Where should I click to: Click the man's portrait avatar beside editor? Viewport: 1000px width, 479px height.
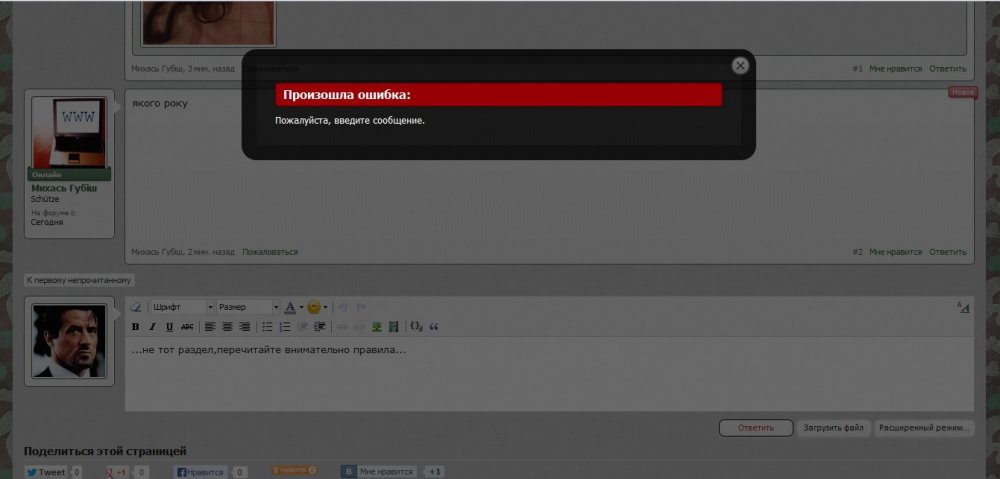click(x=69, y=341)
